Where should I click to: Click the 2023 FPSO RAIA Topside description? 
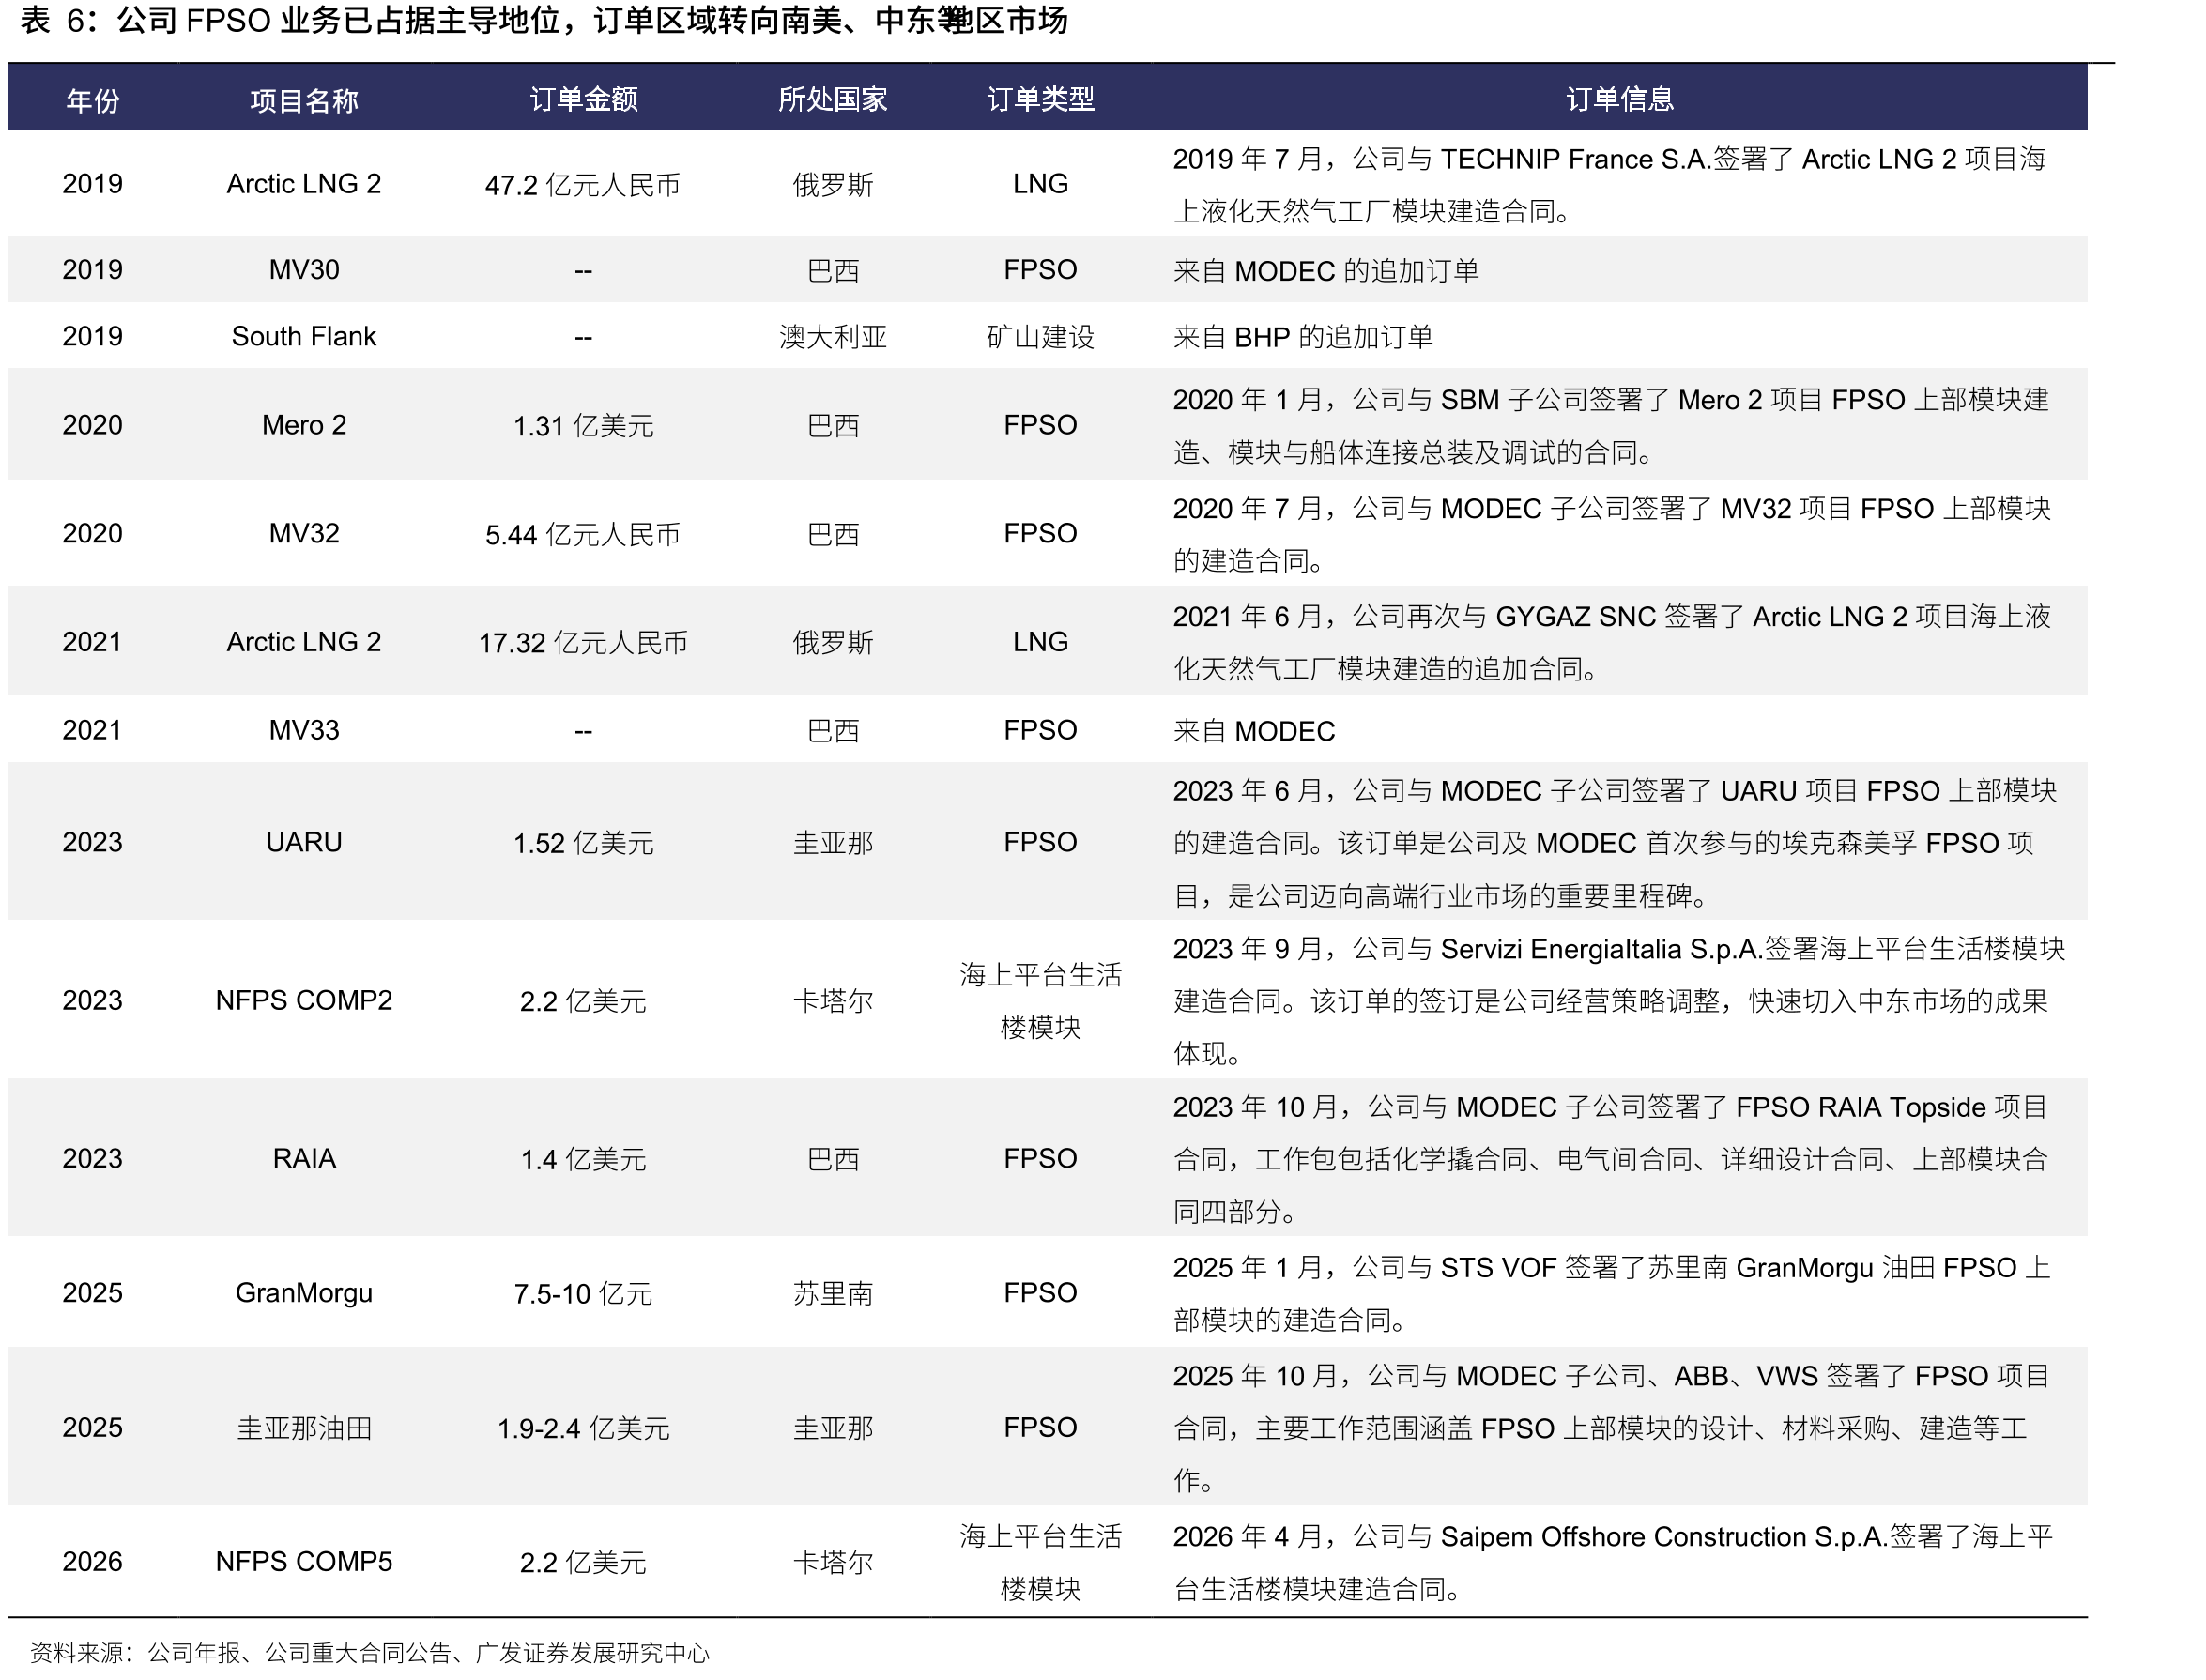[x=1611, y=1160]
